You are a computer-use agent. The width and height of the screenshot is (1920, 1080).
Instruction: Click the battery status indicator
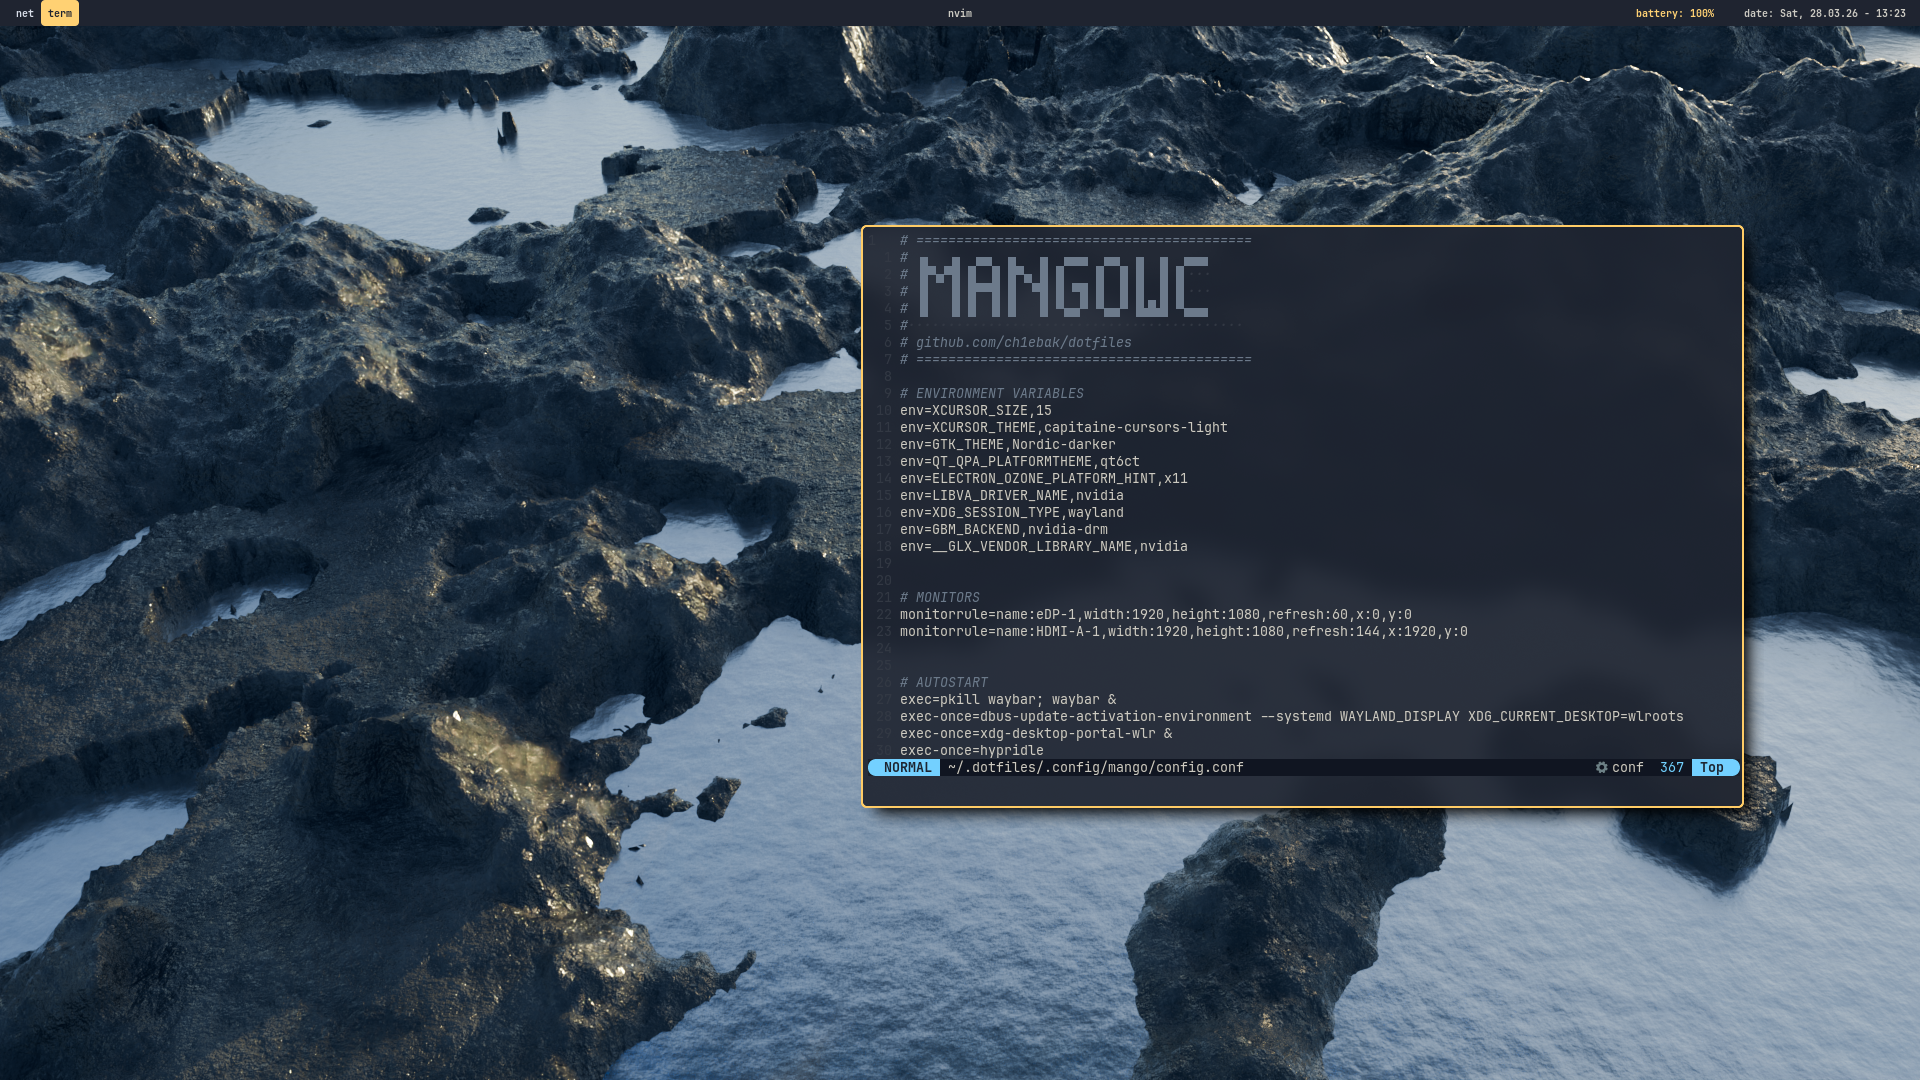tap(1674, 13)
